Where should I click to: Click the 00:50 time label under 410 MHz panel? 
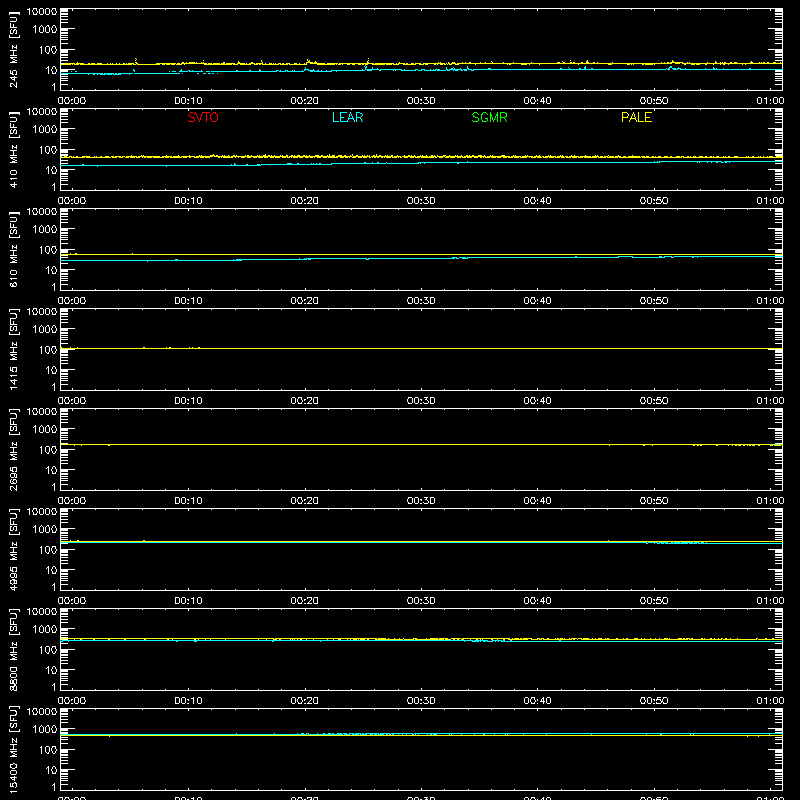coord(654,201)
